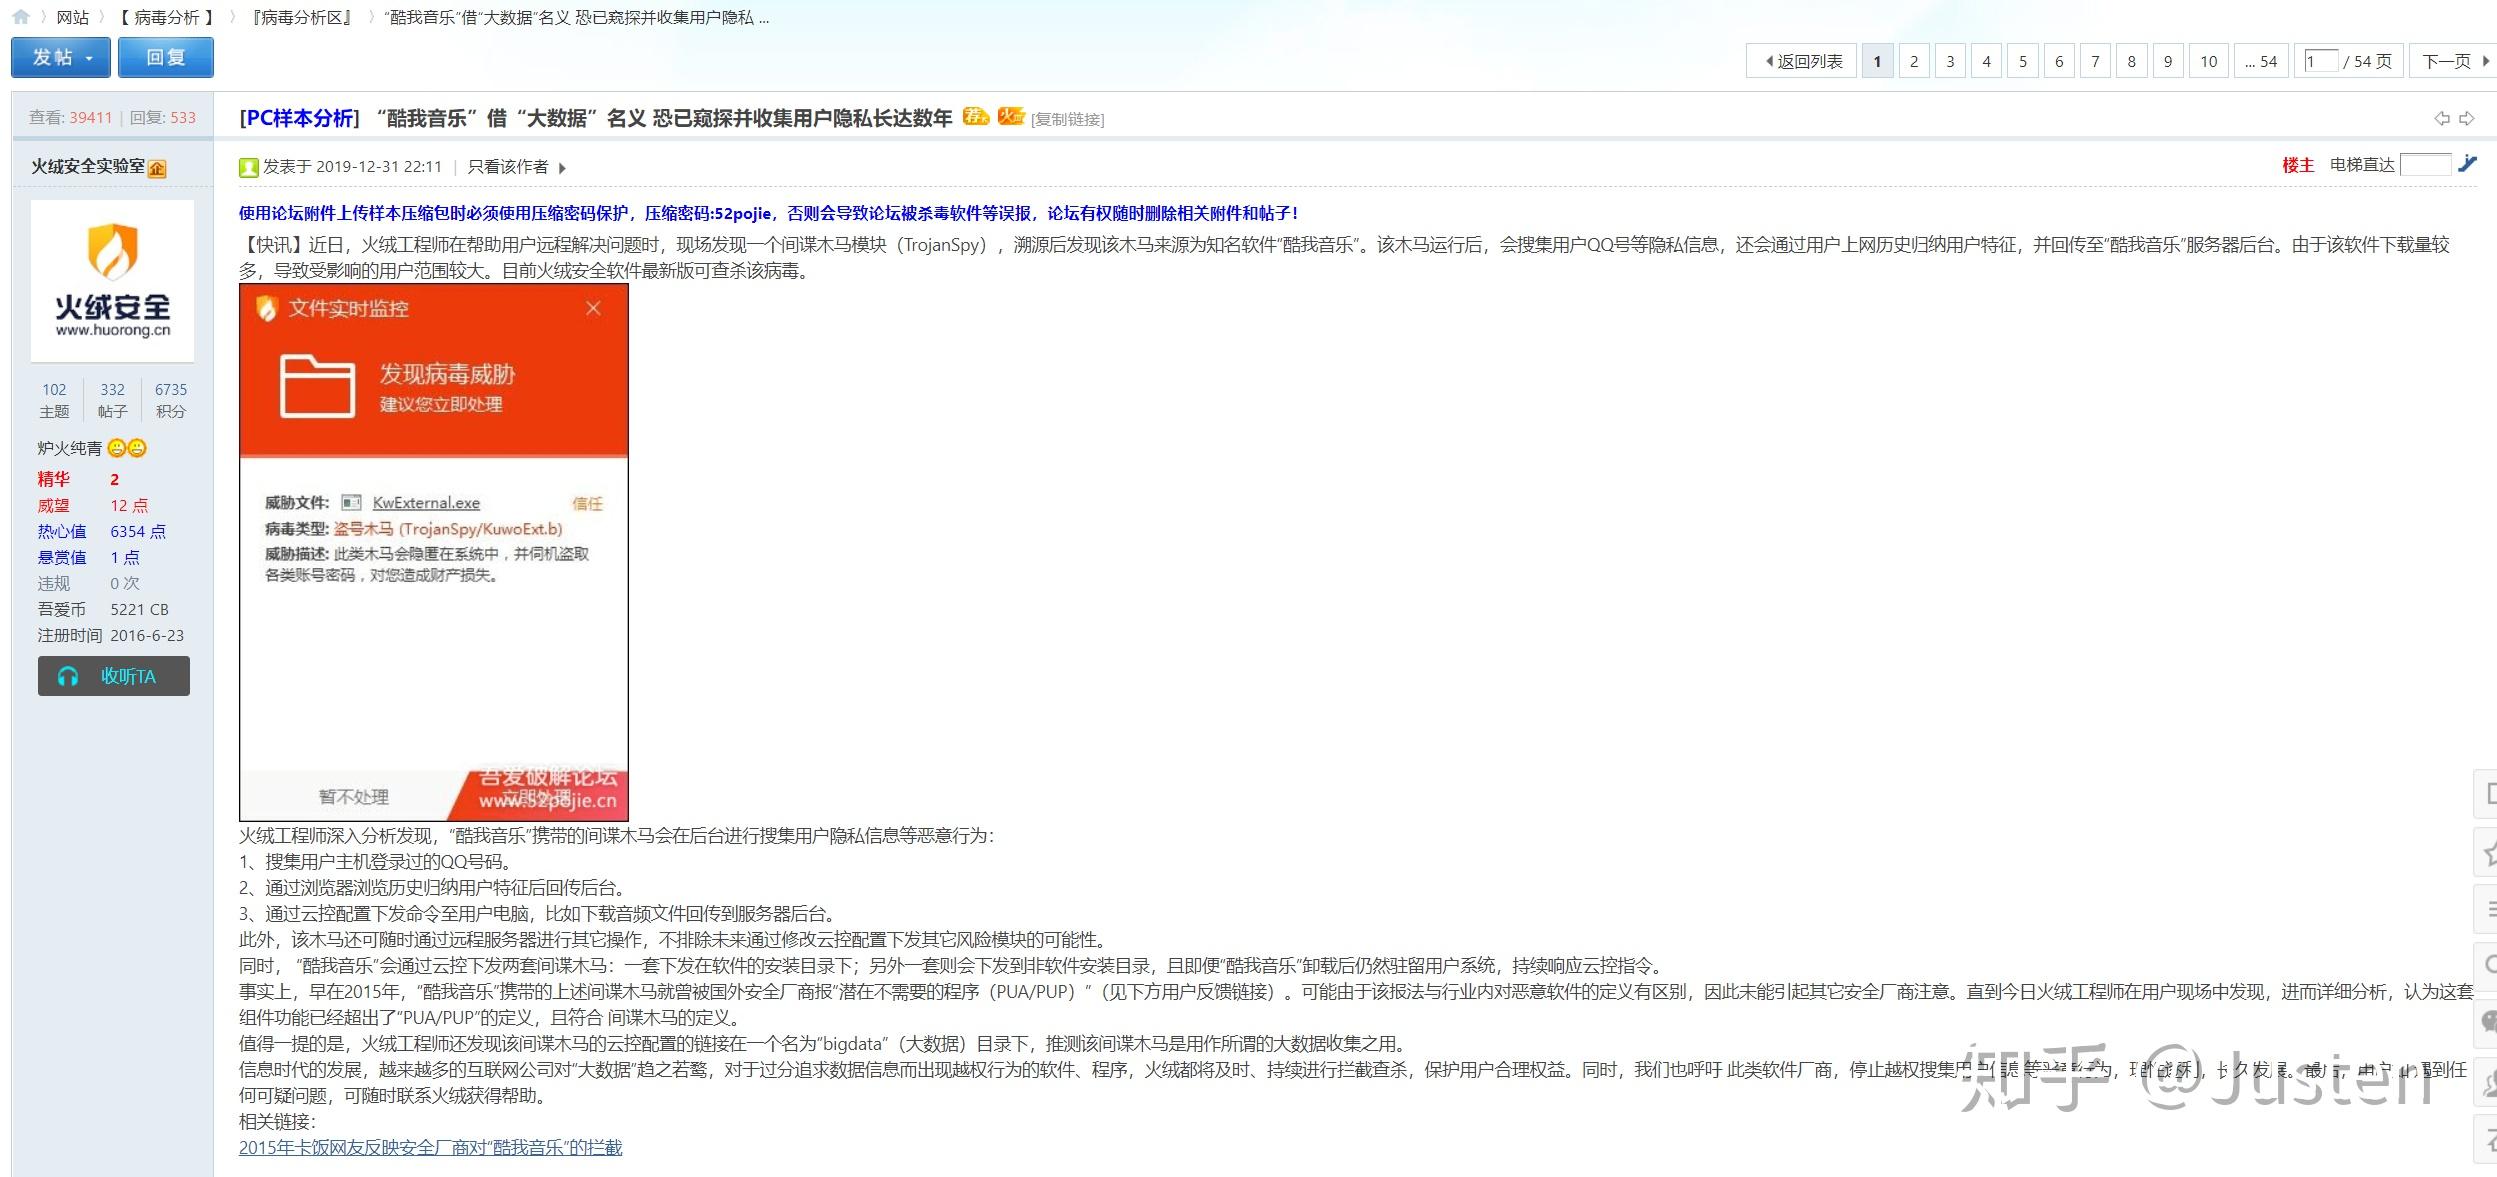The width and height of the screenshot is (2497, 1177).
Task: Open the 【病毒分析】 breadcrumb section
Action: (x=165, y=17)
